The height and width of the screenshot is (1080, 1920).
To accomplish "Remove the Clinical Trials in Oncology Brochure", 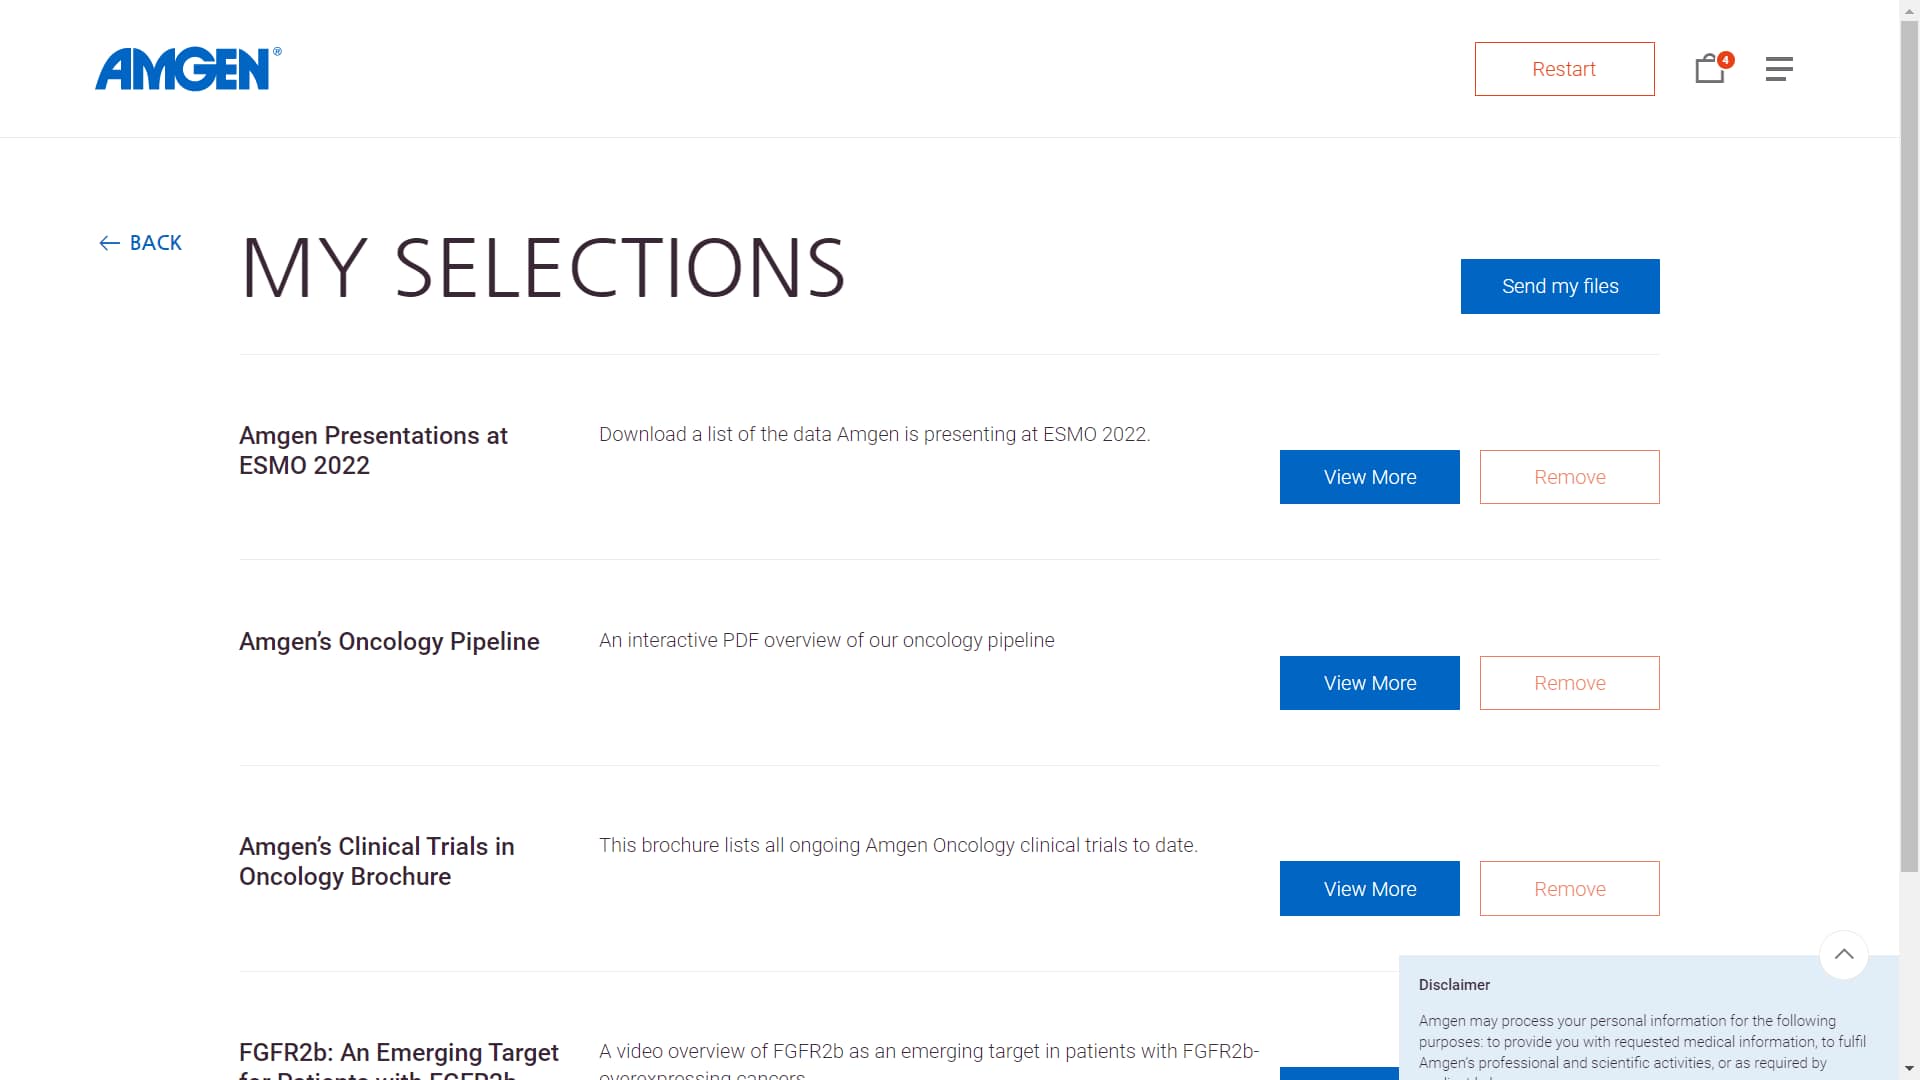I will point(1569,888).
